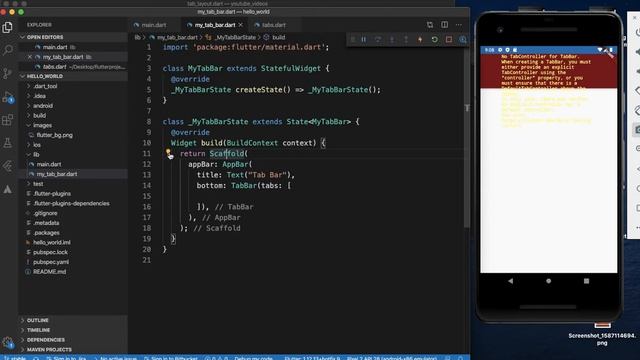
Task: Expand the test folder
Action: (73, 184)
